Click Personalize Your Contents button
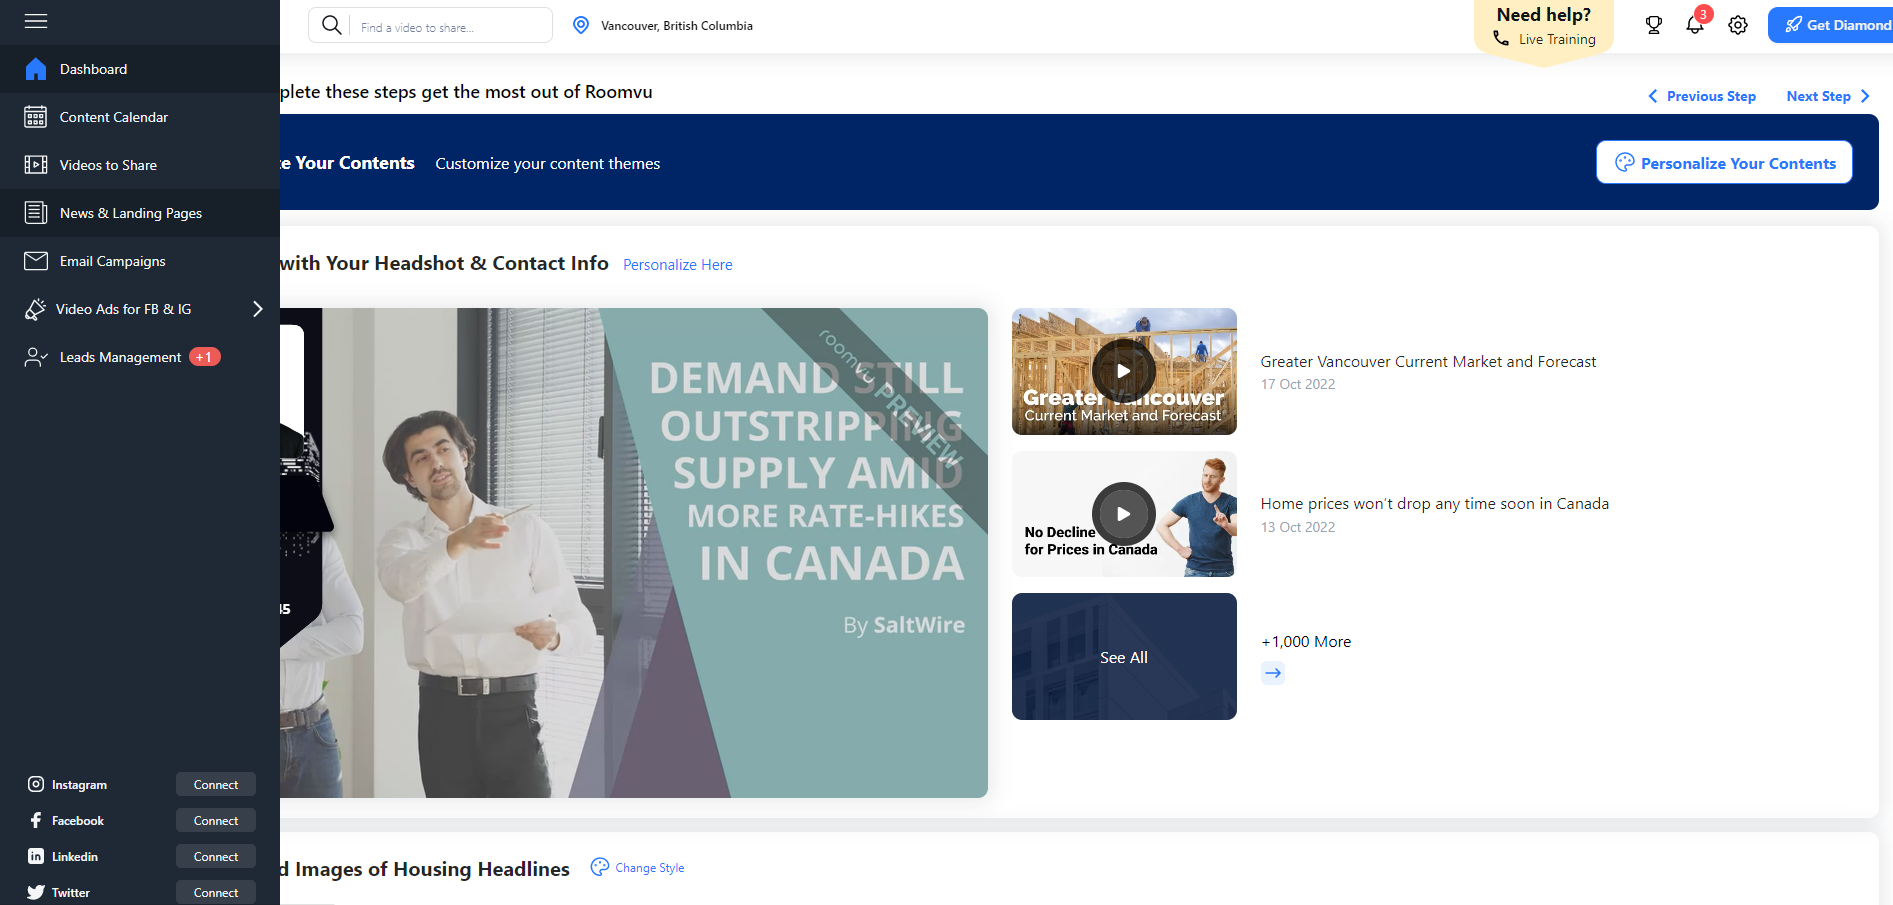 pos(1724,163)
